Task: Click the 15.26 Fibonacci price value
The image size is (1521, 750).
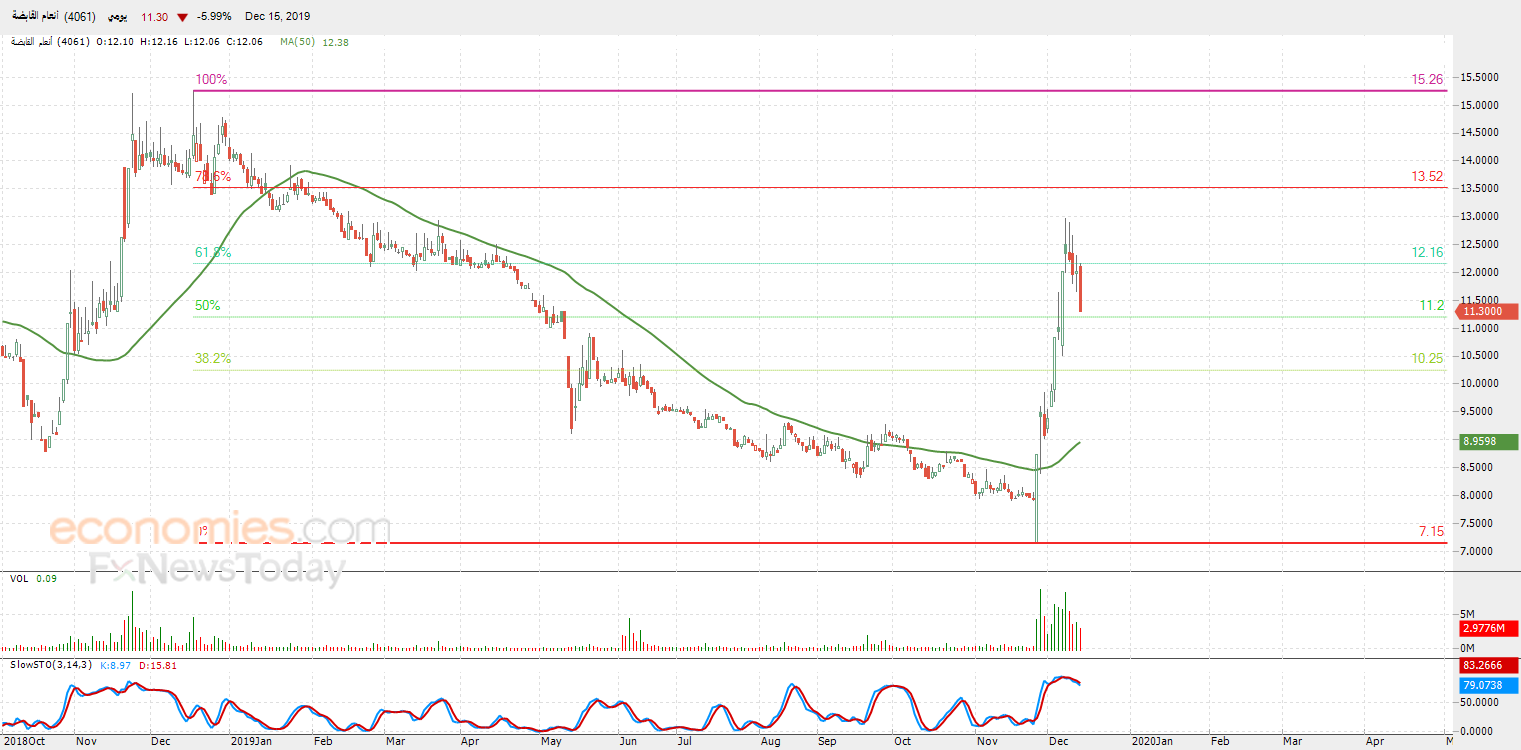Action: pyautogui.click(x=1428, y=79)
